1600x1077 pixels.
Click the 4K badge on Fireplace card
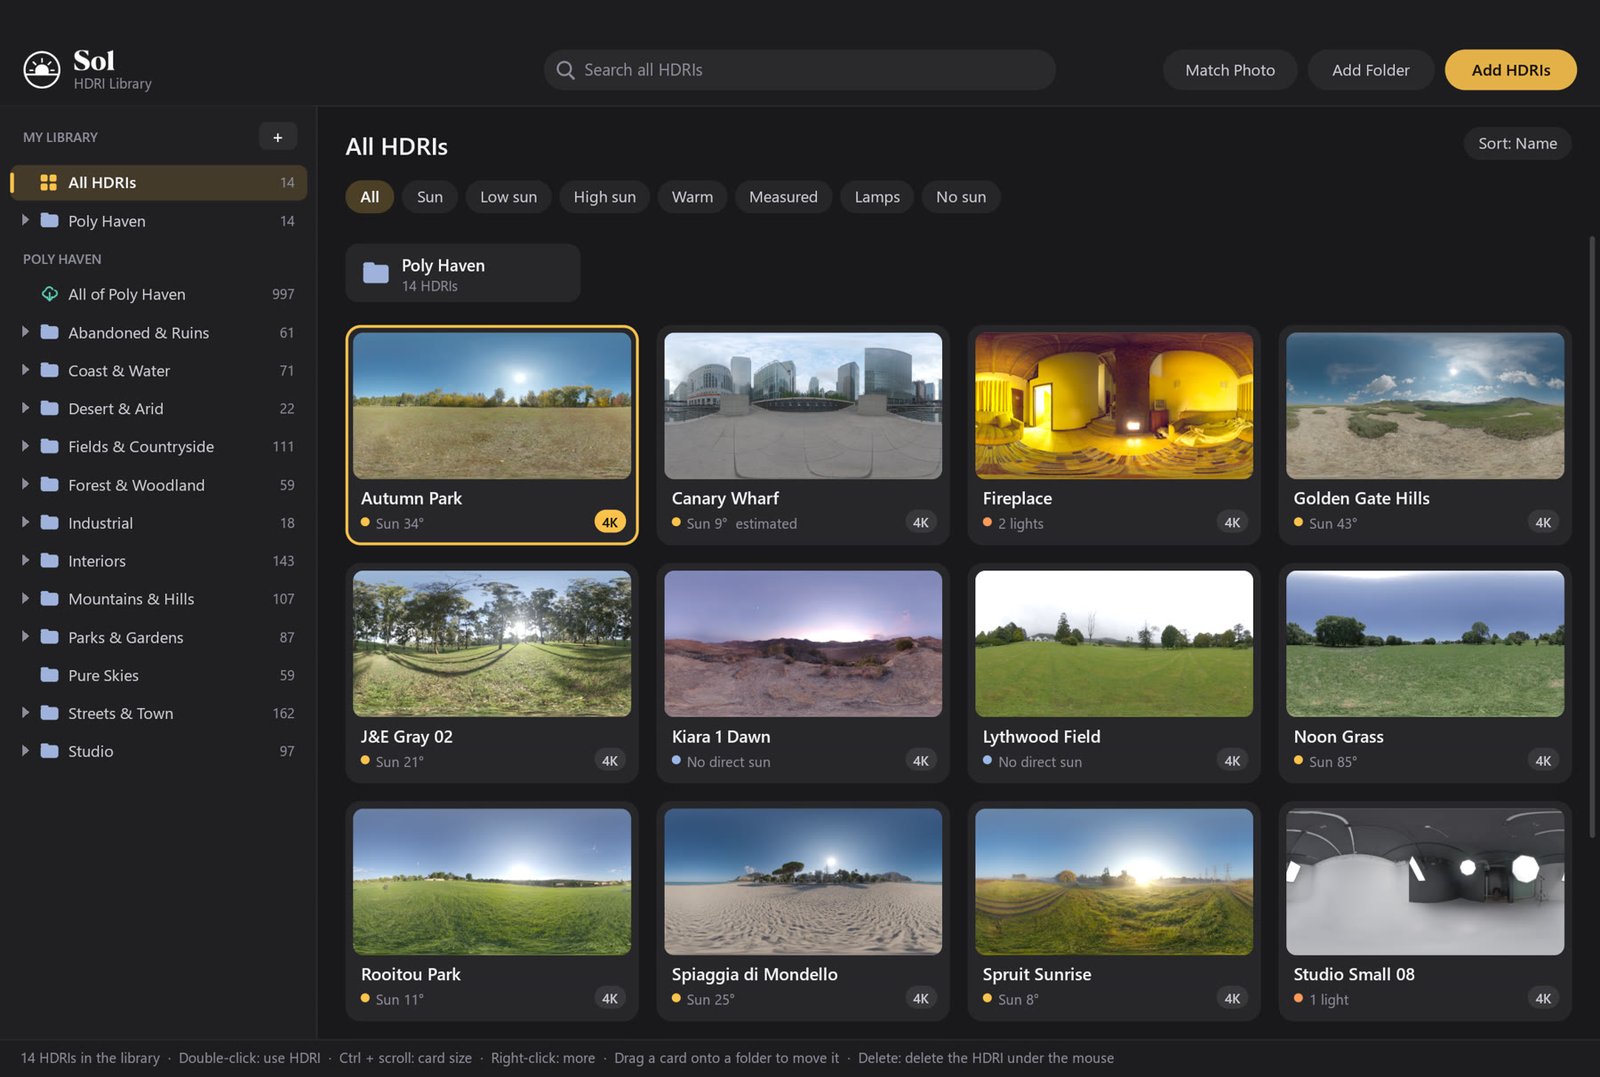pyautogui.click(x=1232, y=522)
